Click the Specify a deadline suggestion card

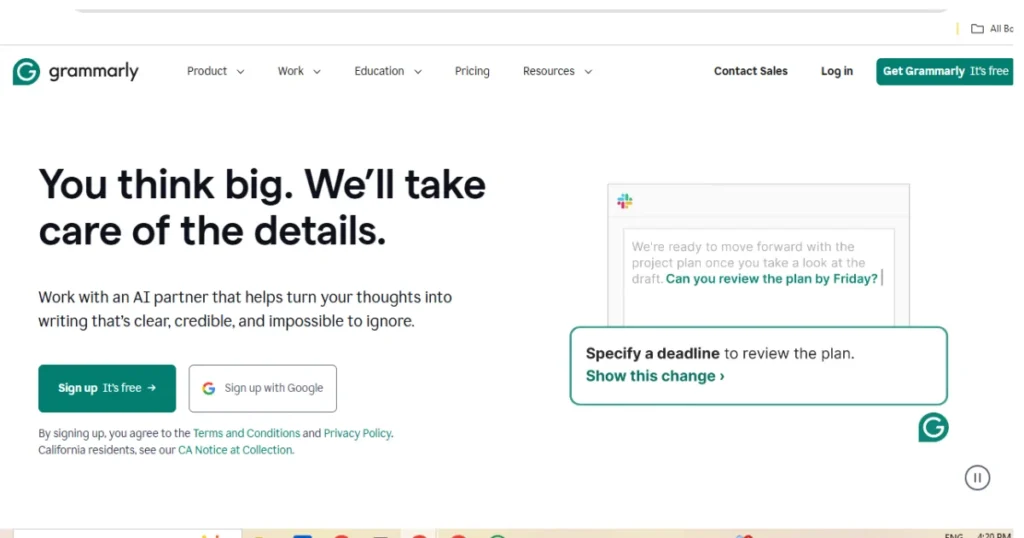(758, 366)
